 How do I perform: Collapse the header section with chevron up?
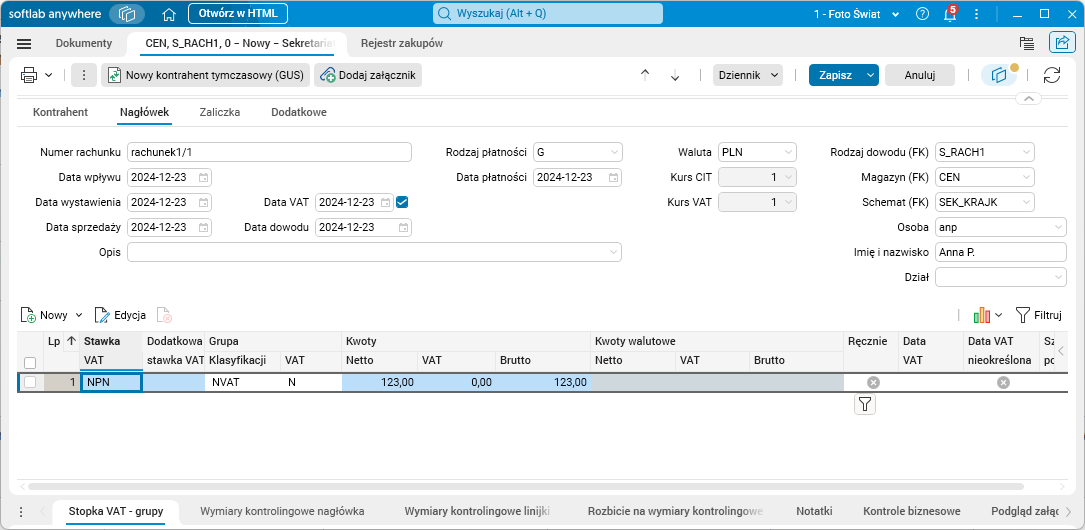(x=1028, y=100)
